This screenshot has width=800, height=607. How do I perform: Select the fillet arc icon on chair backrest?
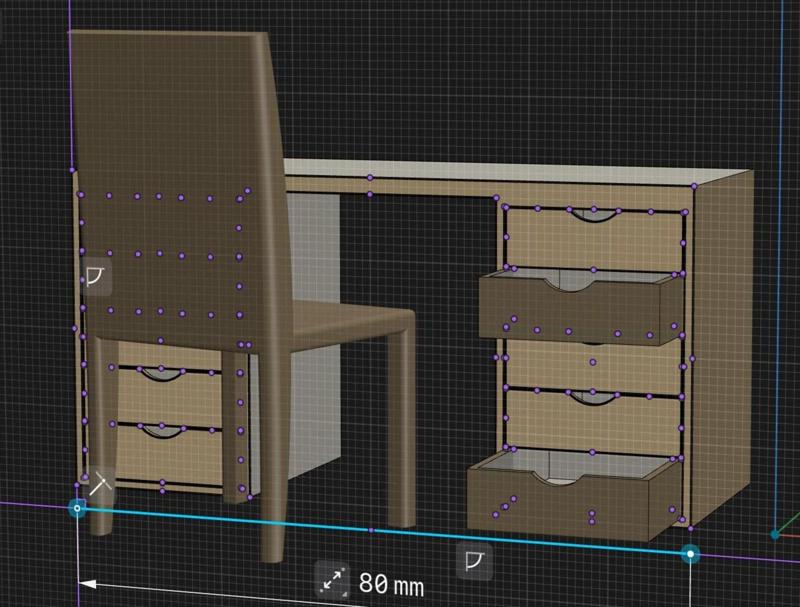tap(94, 278)
